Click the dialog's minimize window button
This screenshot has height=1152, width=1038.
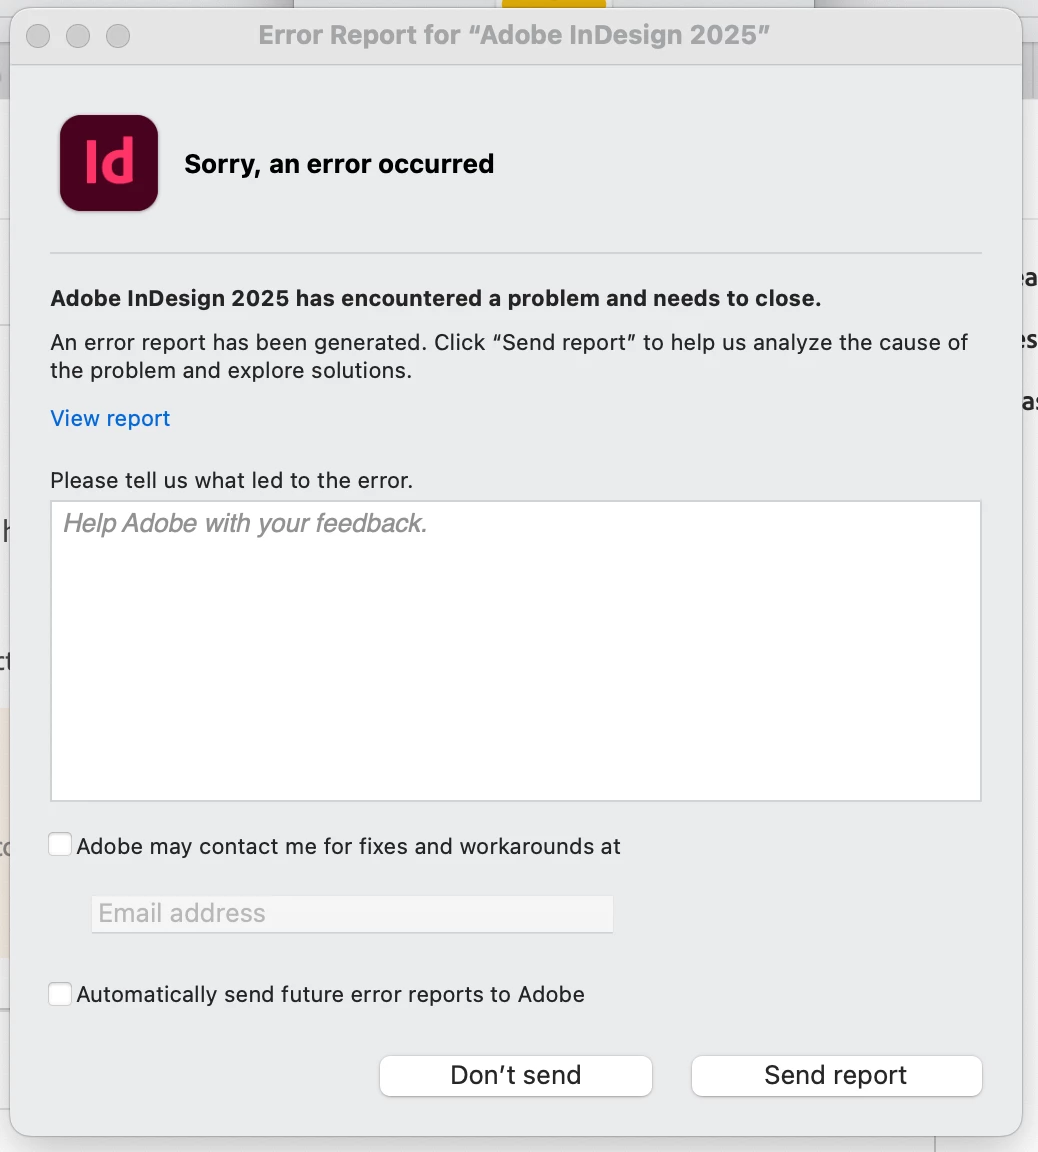pyautogui.click(x=78, y=36)
